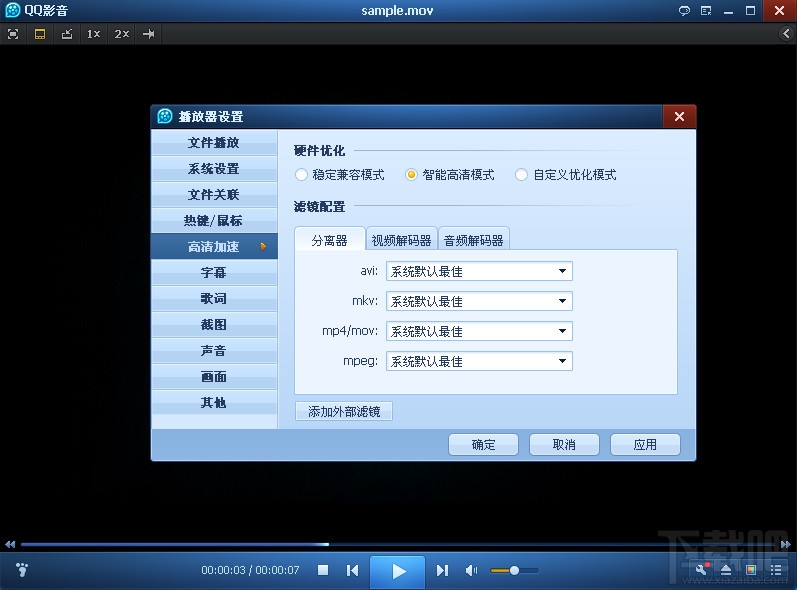This screenshot has width=797, height=590.
Task: Select 自定义优化模式 radio option
Action: pos(566,175)
